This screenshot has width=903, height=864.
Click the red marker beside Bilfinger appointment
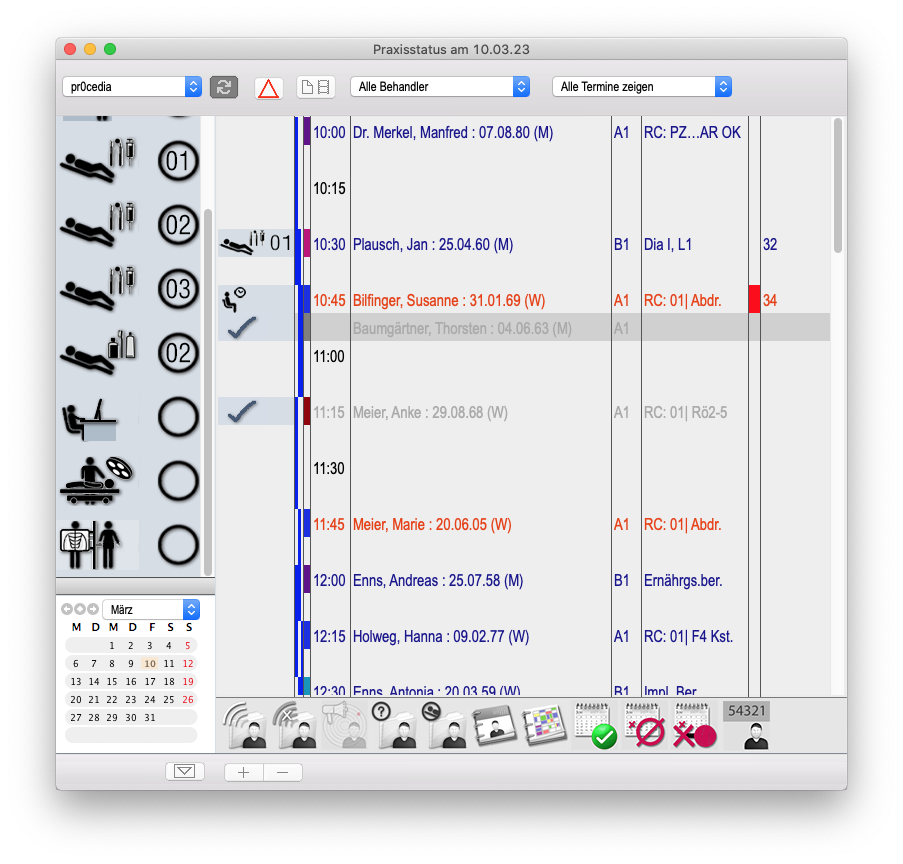[754, 300]
